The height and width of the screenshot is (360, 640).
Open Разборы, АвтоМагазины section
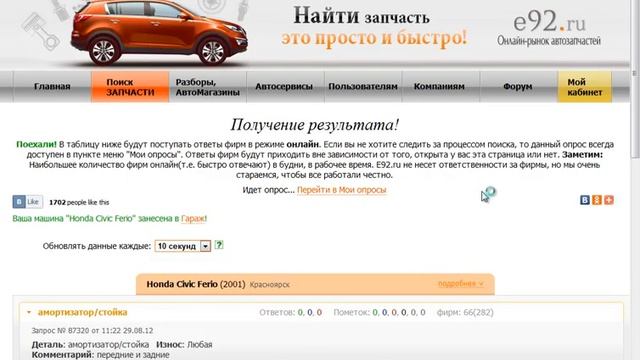point(207,87)
